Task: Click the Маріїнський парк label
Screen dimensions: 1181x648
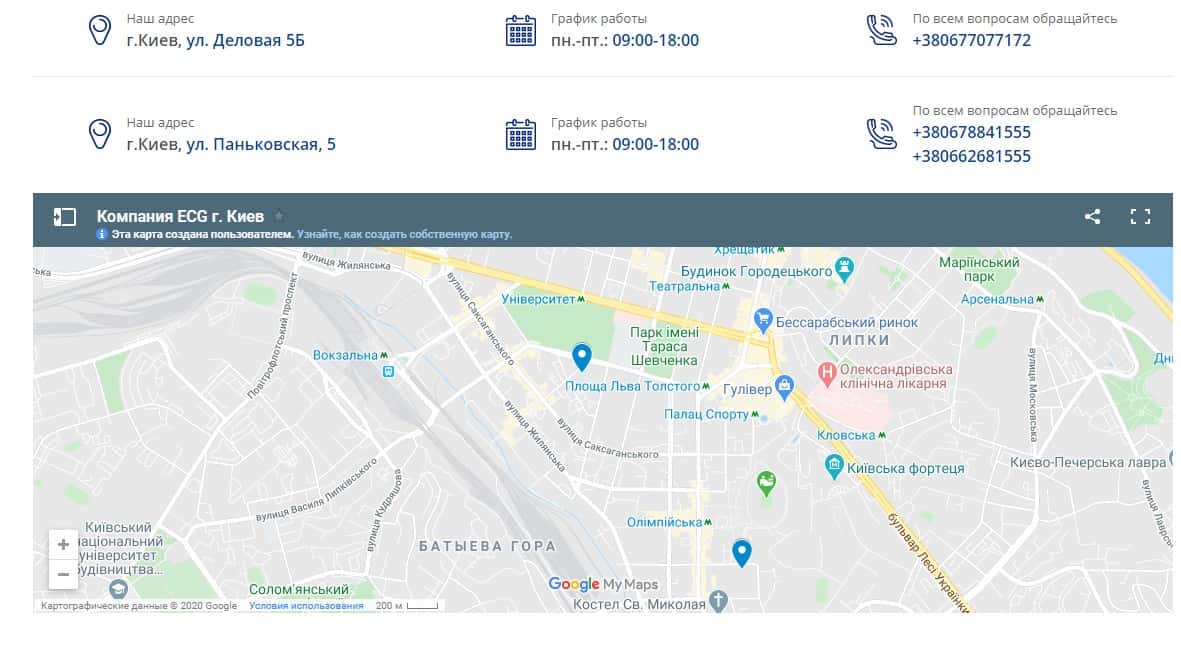Action: pyautogui.click(x=979, y=269)
